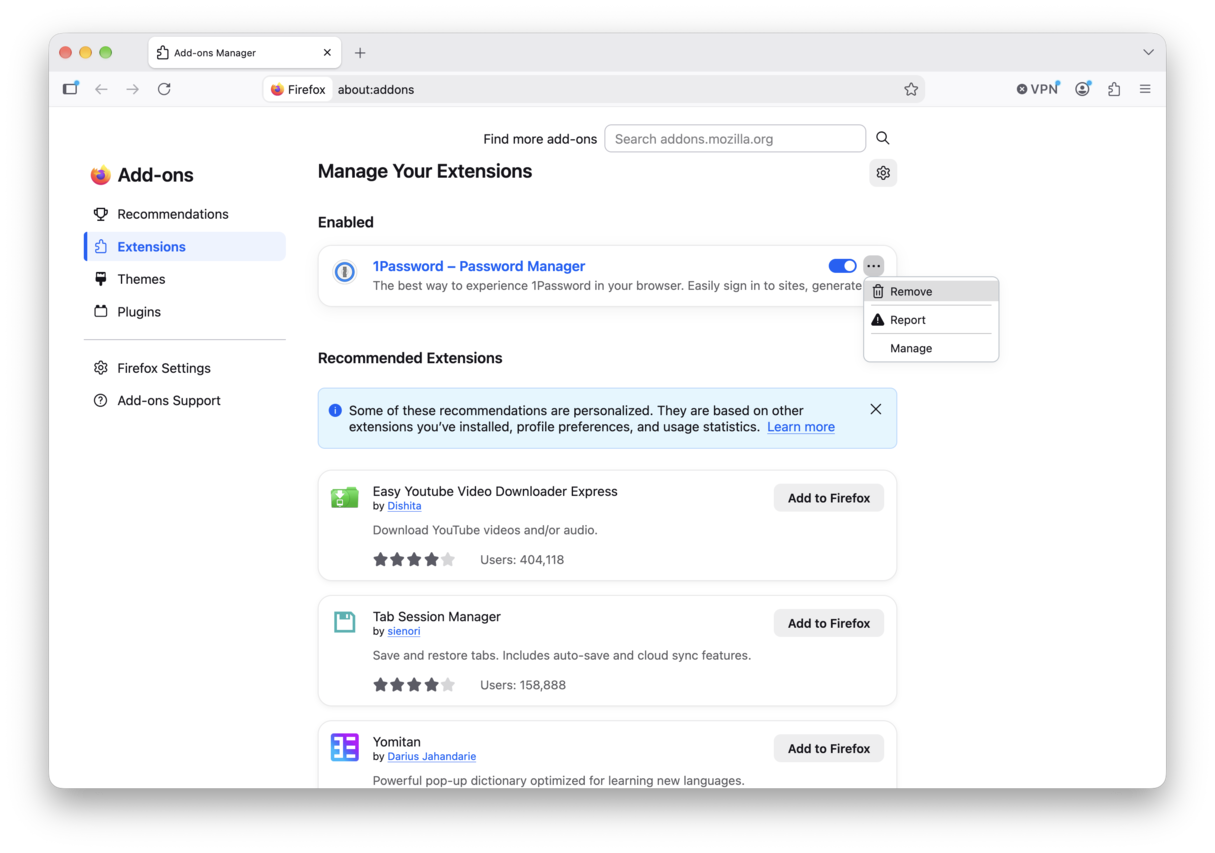This screenshot has width=1215, height=853.
Task: Add Easy Youtube Video Downloader to Firefox
Action: tap(829, 498)
